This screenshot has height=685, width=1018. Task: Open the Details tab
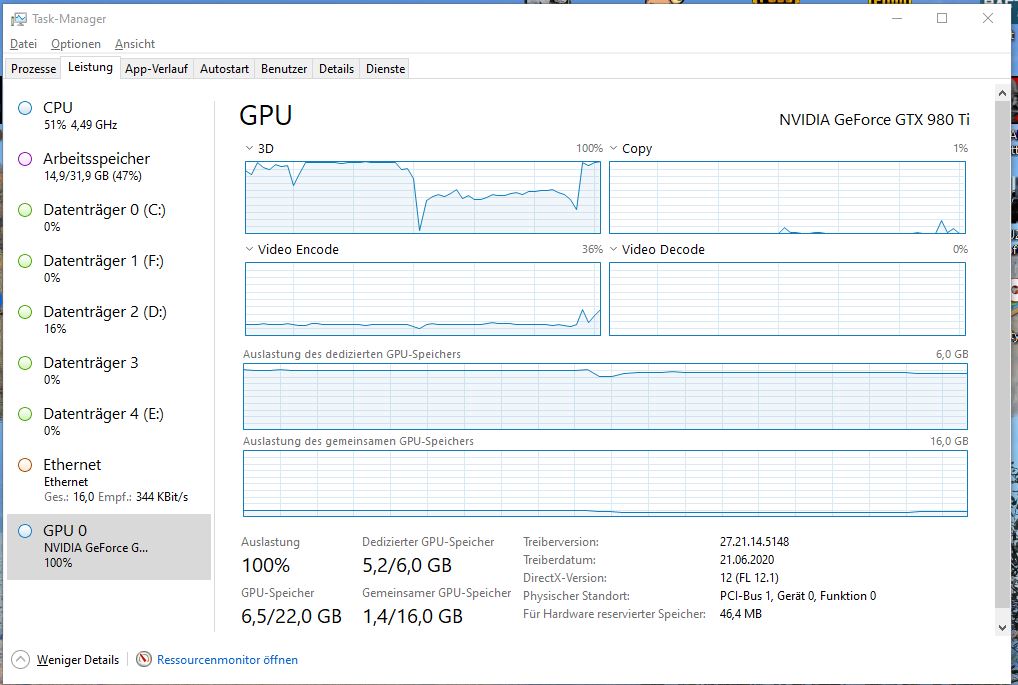[x=336, y=68]
